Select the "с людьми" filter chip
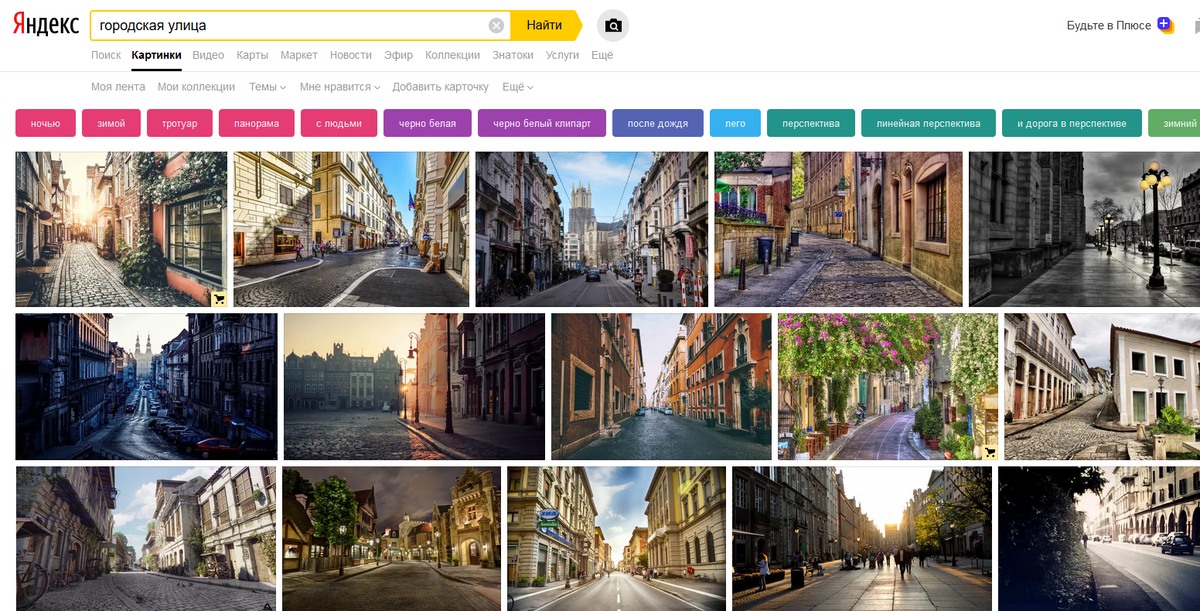1200x611 pixels. pos(339,123)
